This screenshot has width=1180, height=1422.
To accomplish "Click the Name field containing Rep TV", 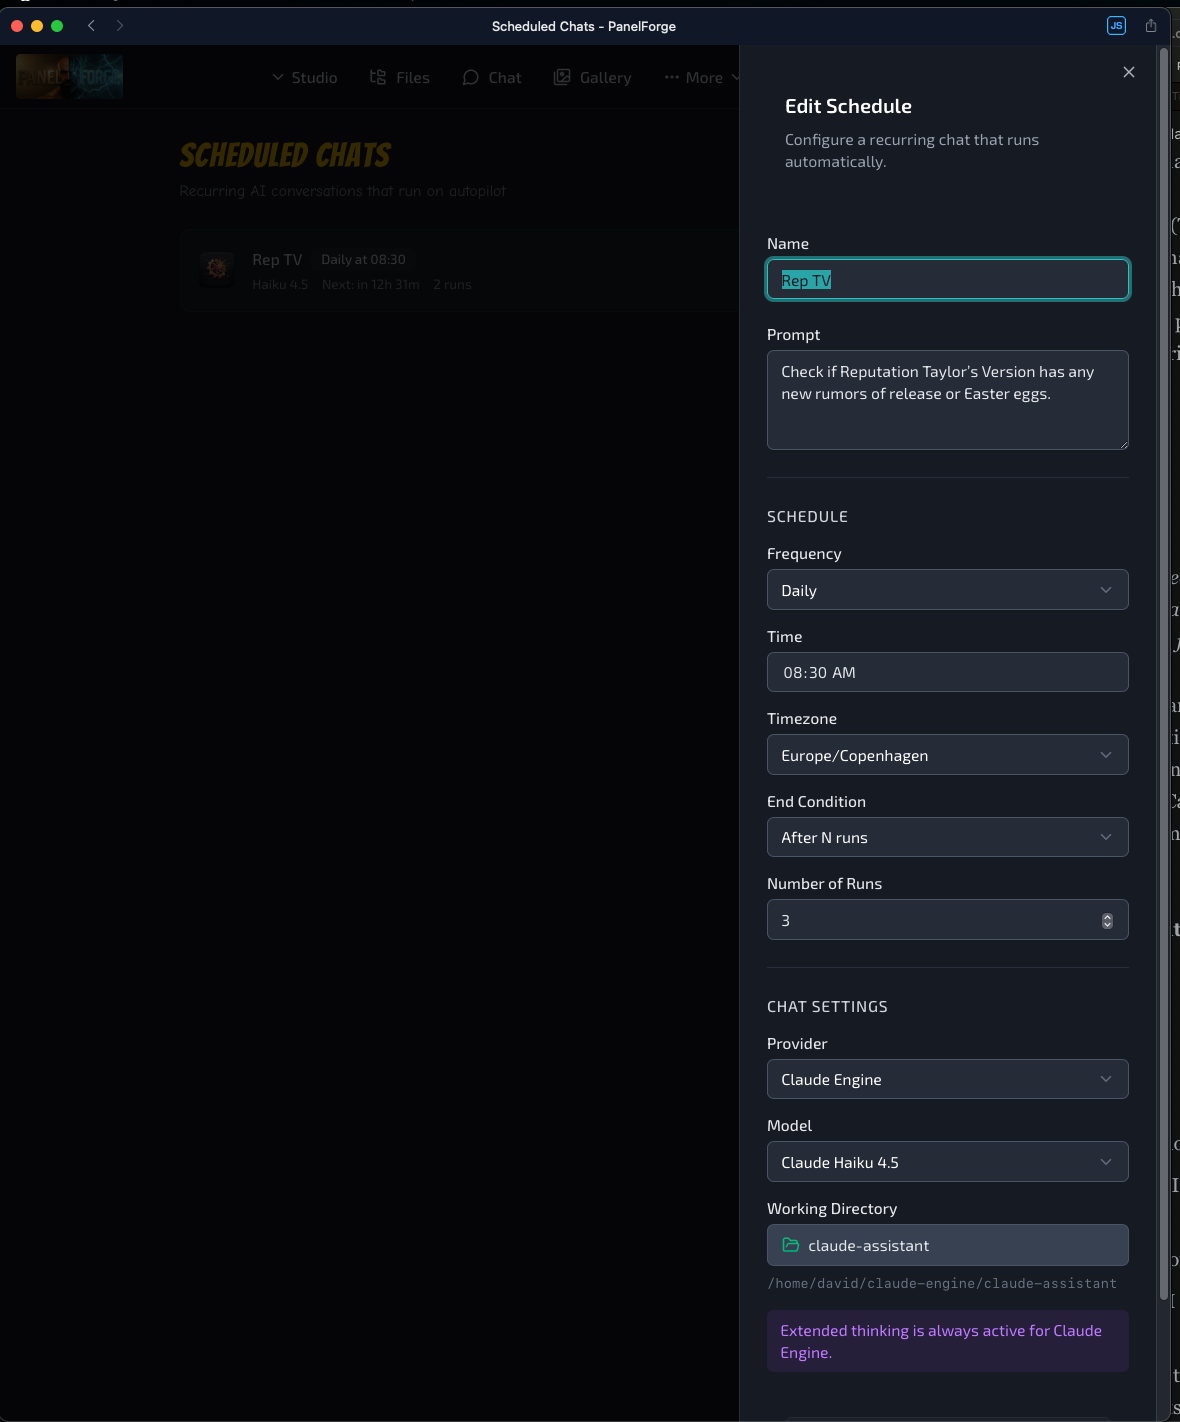I will 947,280.
